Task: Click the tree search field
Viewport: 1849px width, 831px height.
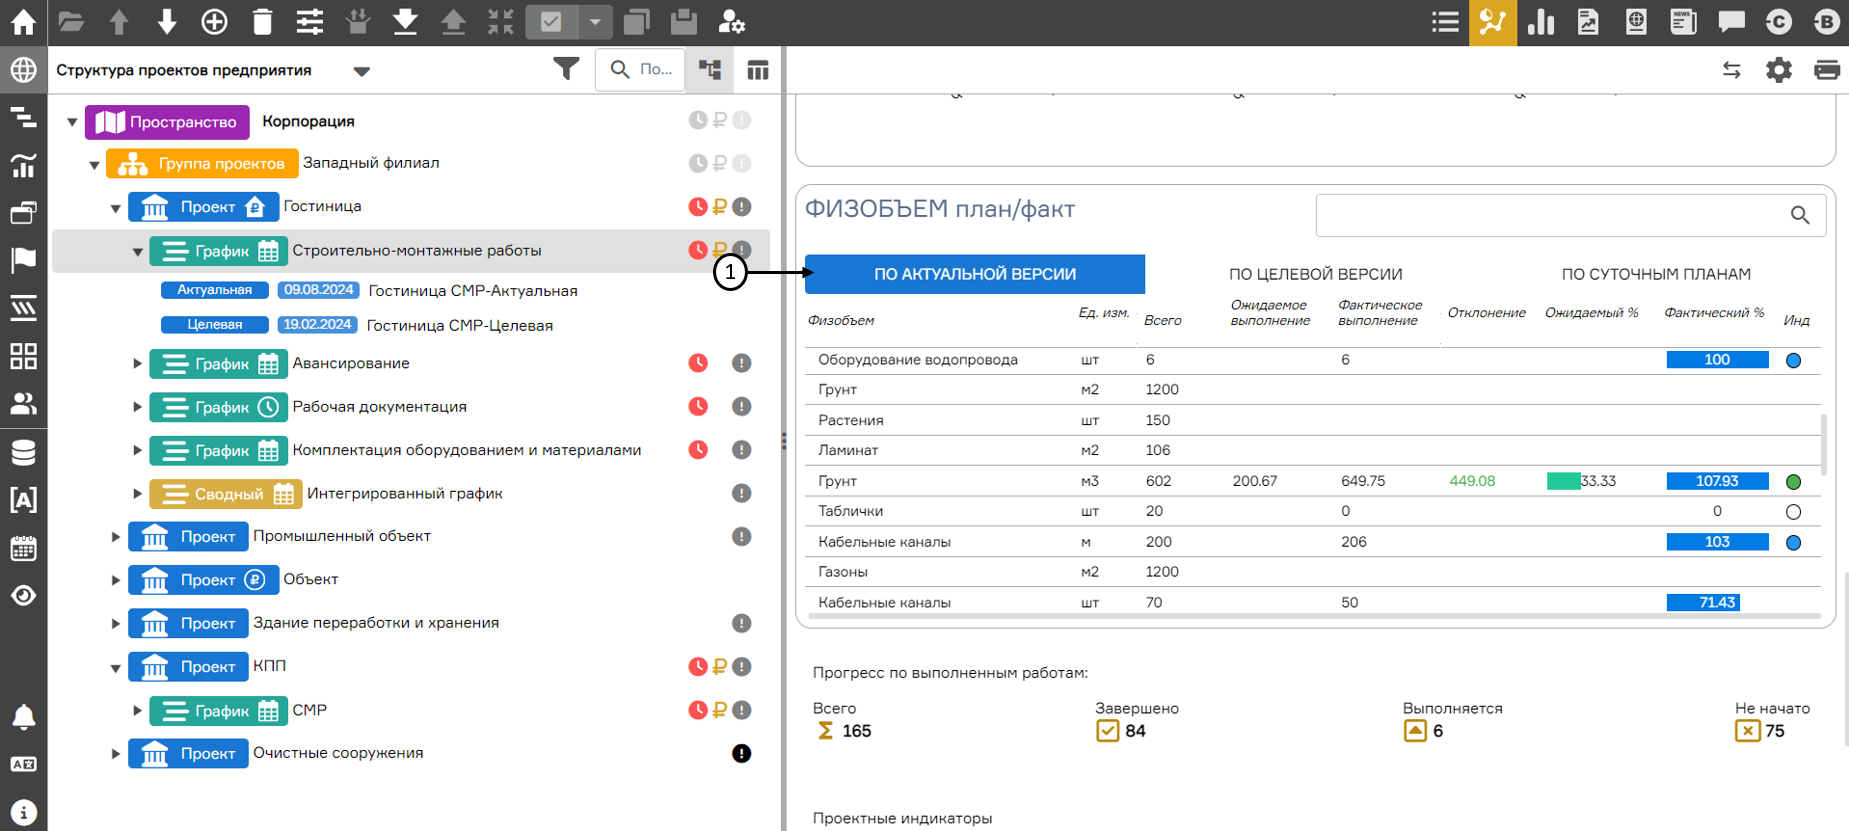Action: [x=640, y=70]
